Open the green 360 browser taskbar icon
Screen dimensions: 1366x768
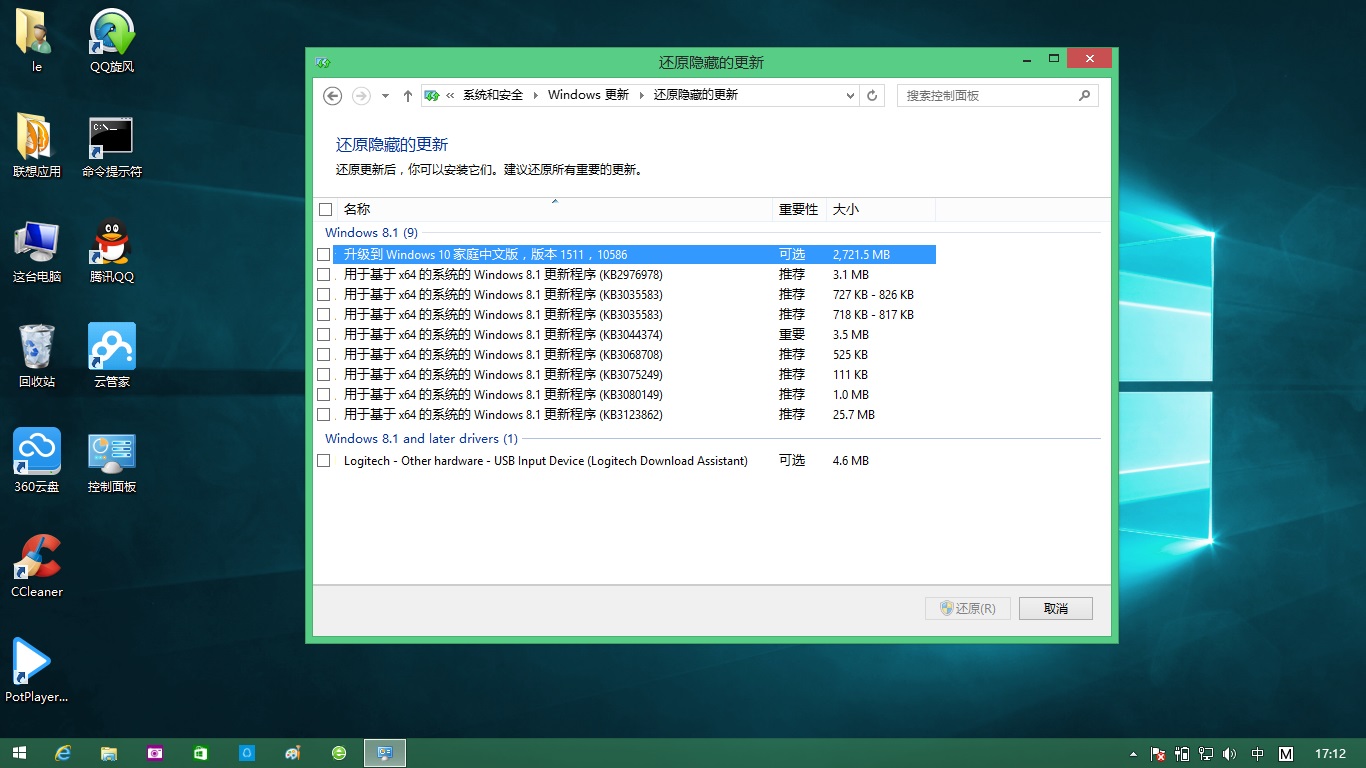[x=339, y=753]
